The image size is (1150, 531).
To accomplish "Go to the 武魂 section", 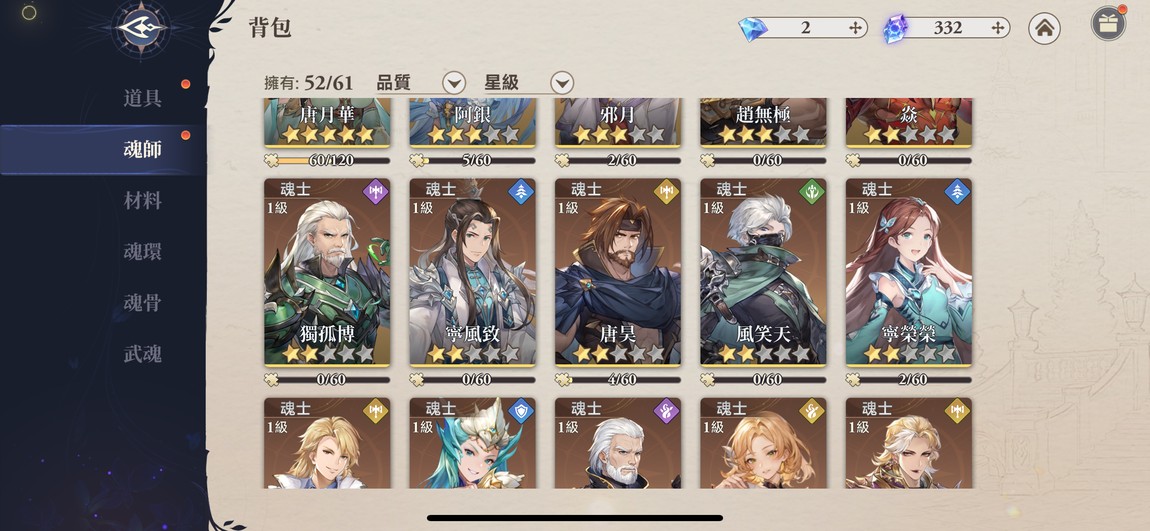I will [142, 354].
